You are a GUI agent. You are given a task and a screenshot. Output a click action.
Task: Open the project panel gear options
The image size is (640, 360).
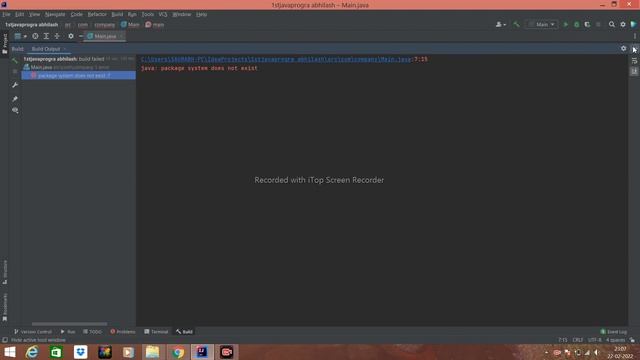pos(71,36)
